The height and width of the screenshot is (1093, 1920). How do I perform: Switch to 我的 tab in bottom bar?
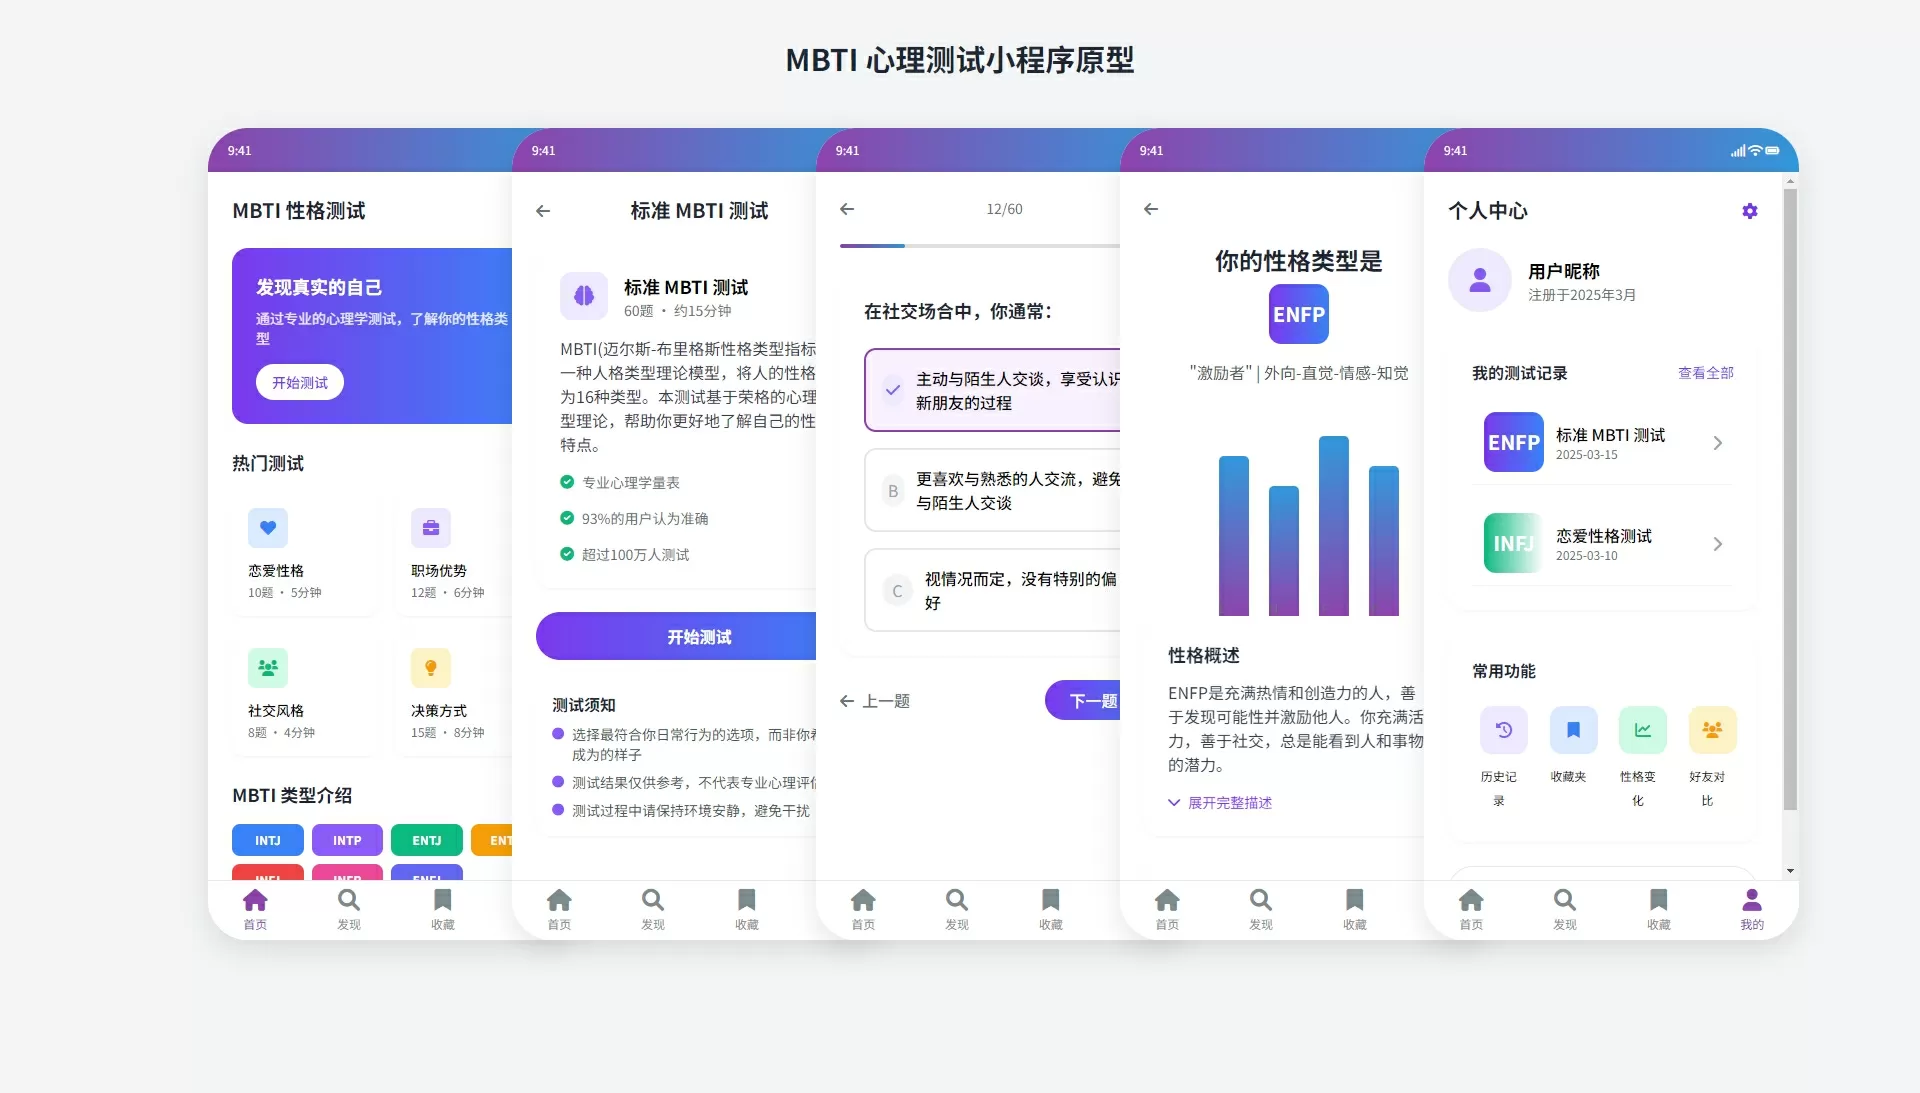pyautogui.click(x=1752, y=909)
